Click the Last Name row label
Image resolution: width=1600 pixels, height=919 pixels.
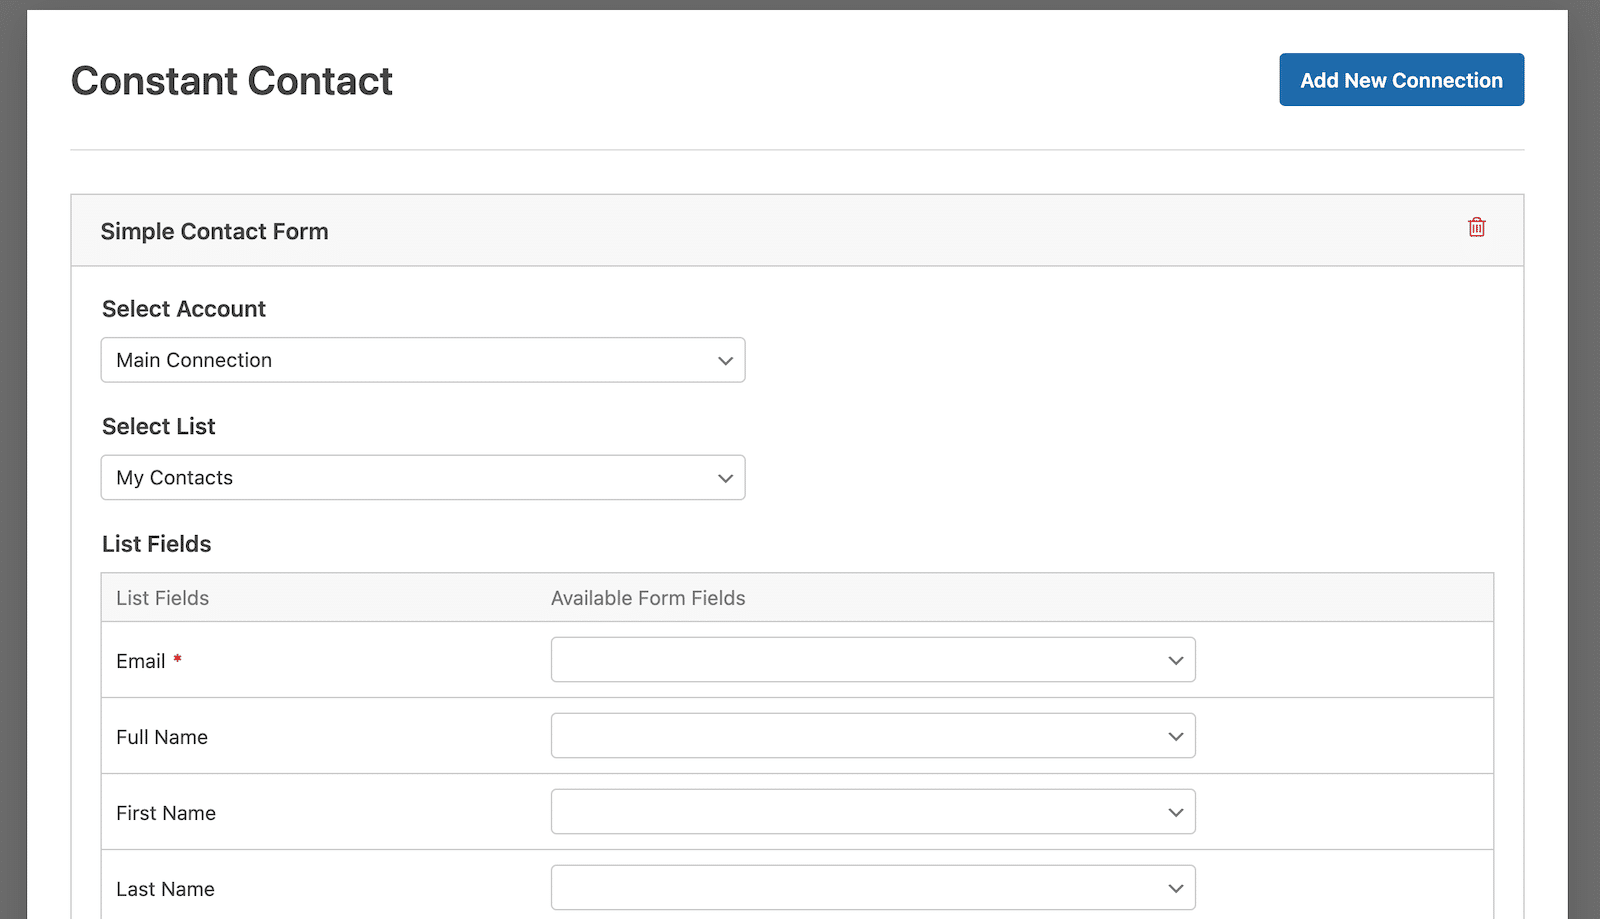(x=165, y=889)
